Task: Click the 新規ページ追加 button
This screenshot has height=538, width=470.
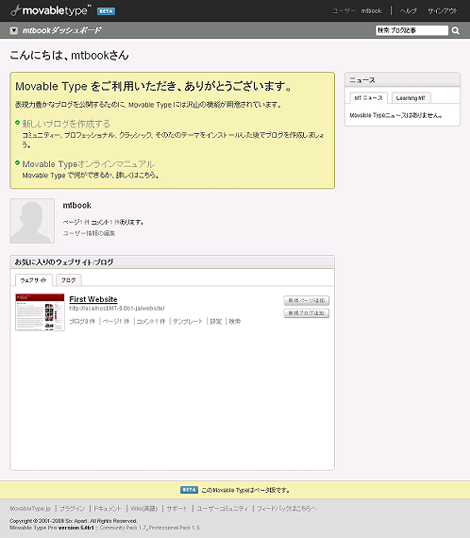Action: click(x=307, y=301)
